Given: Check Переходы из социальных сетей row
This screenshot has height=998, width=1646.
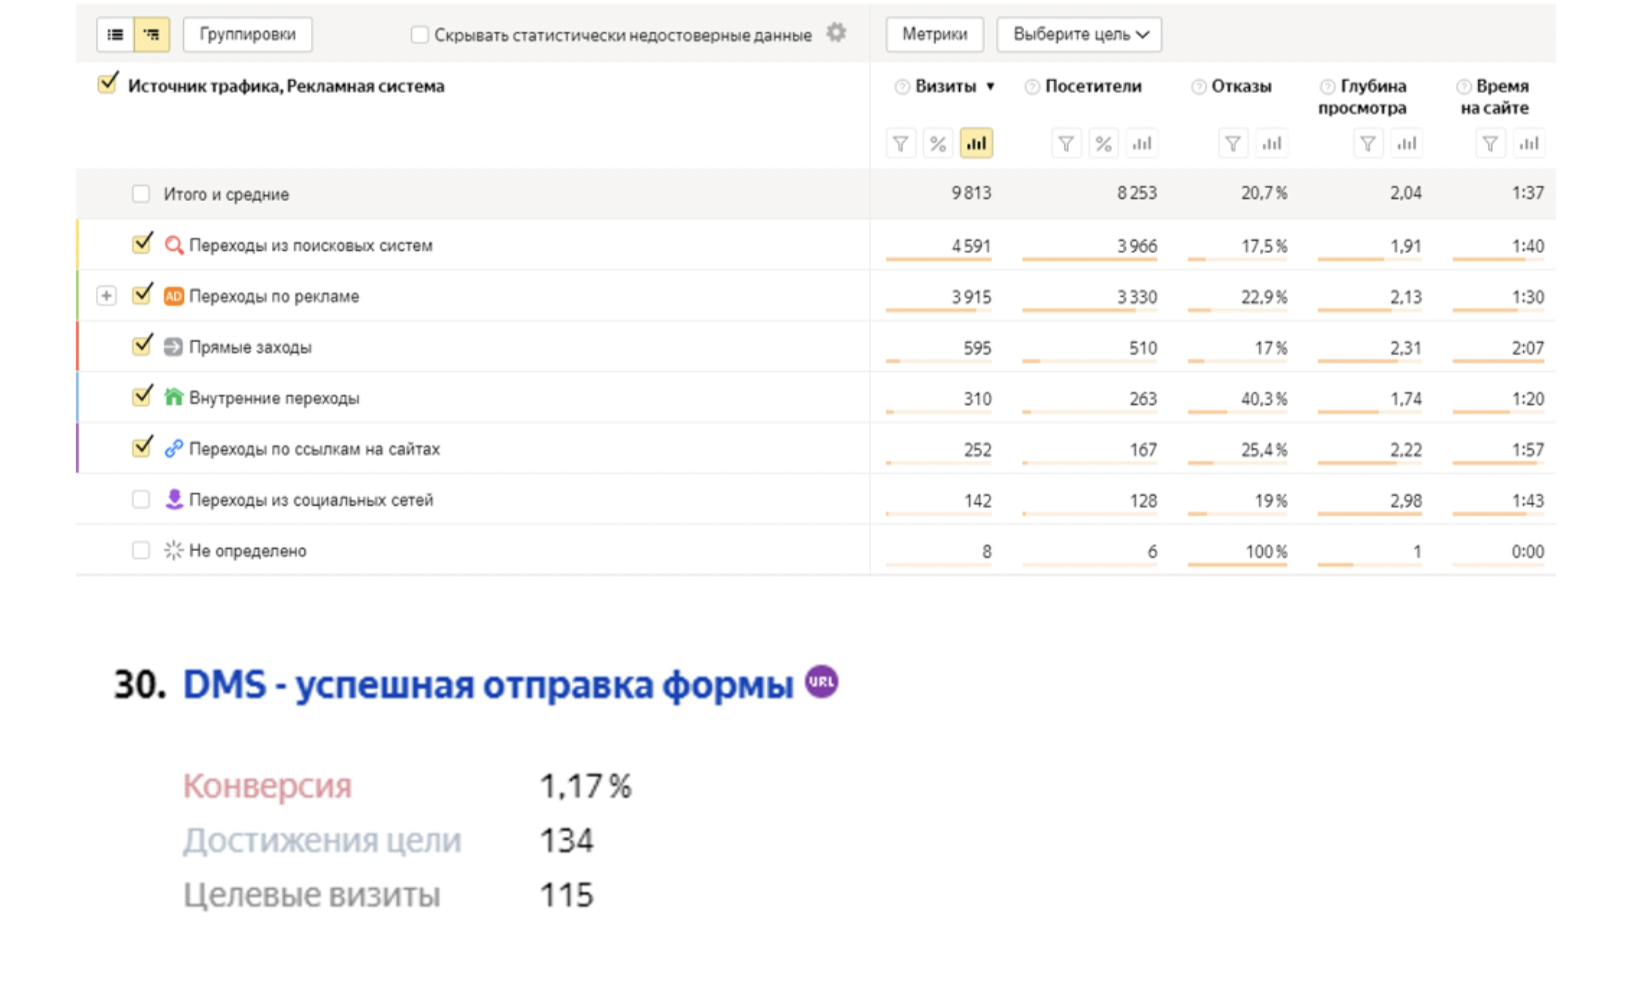Looking at the screenshot, I should [x=141, y=499].
